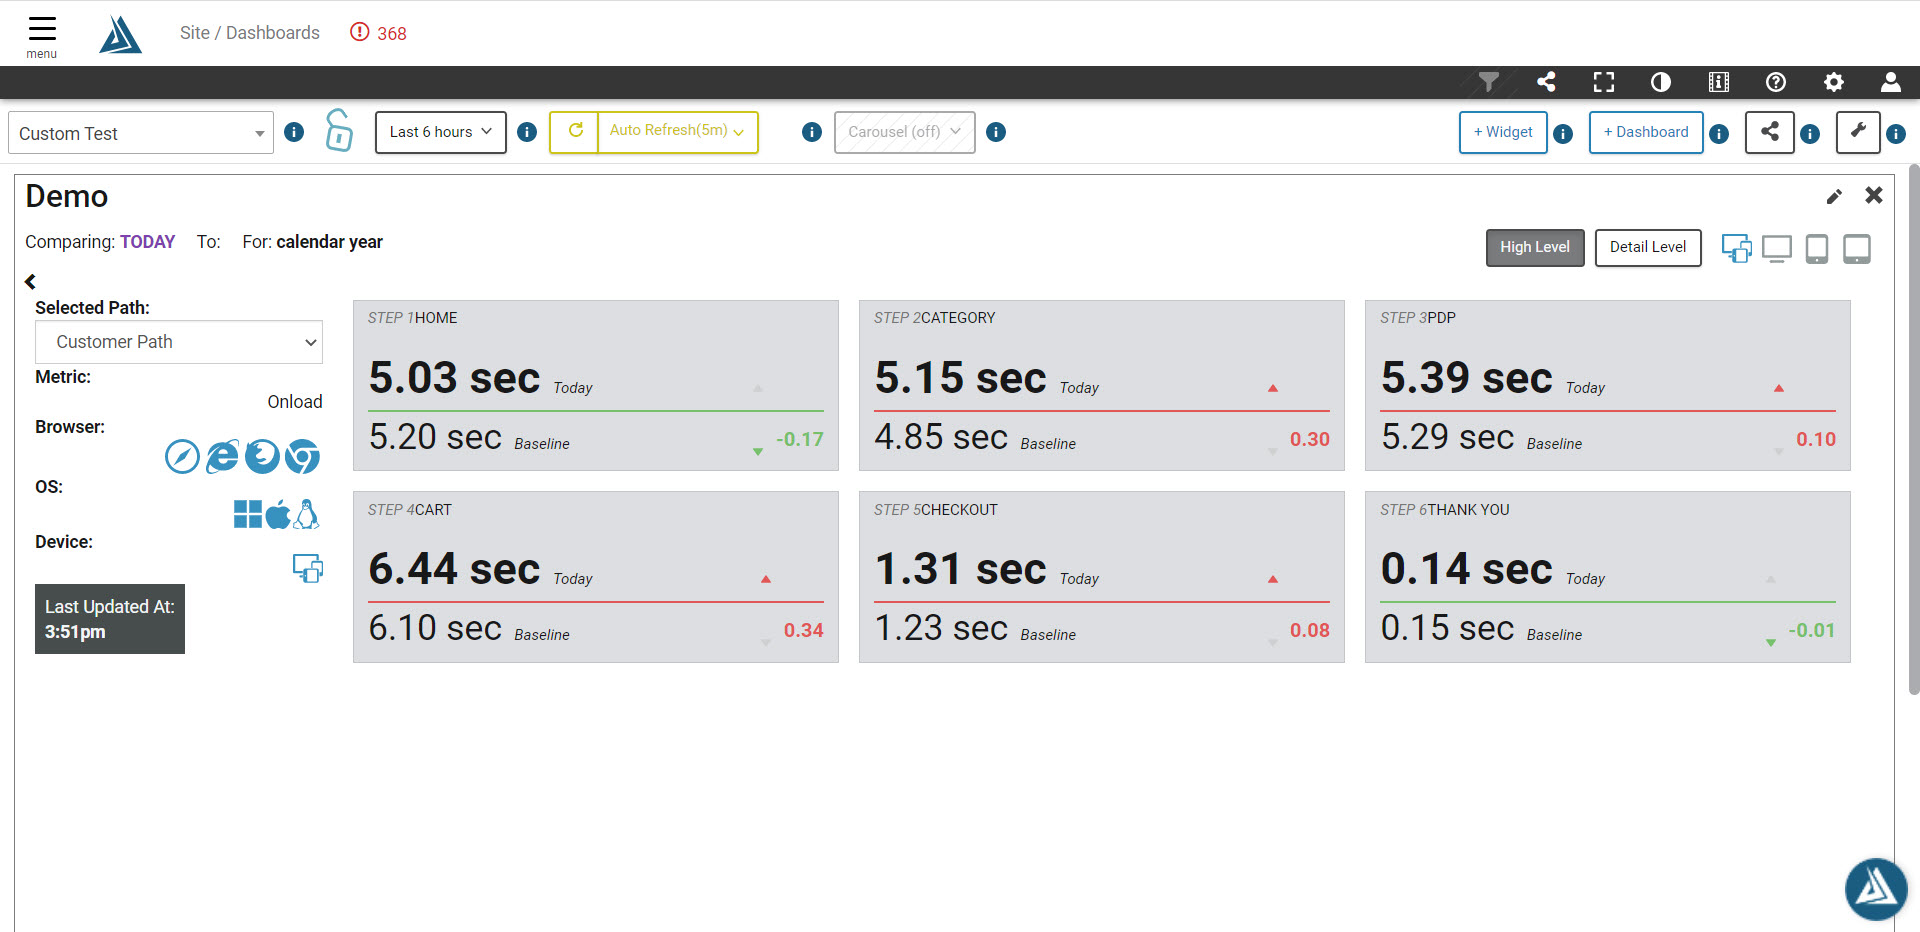Click the Device filter icon in sidebar
The width and height of the screenshot is (1920, 932).
[x=308, y=568]
